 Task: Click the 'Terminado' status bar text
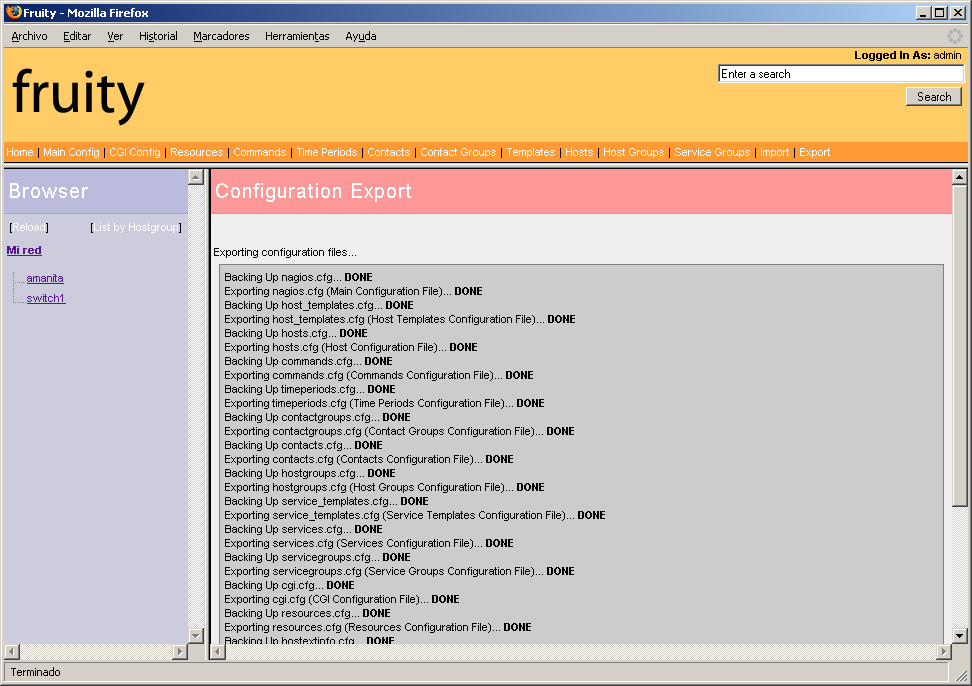35,672
